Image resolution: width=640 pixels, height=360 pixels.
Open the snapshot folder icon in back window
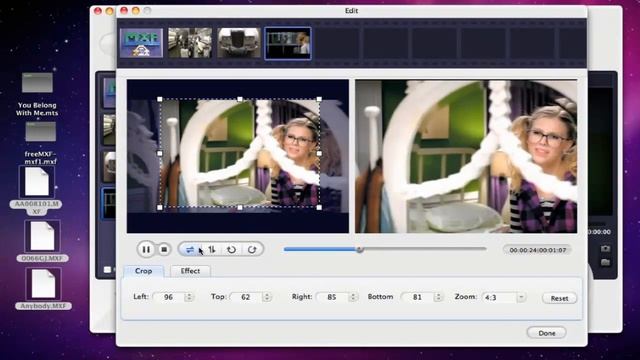coord(605,262)
